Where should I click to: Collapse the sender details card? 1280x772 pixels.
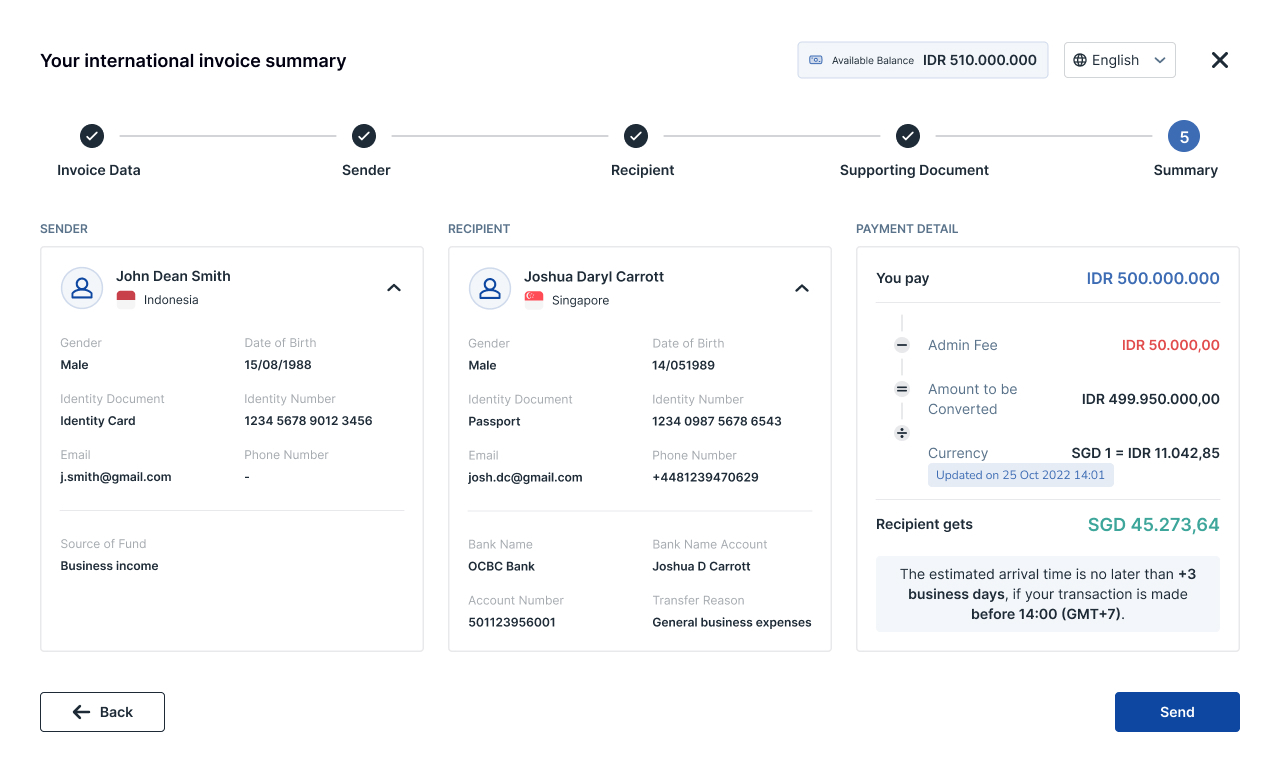(x=394, y=288)
